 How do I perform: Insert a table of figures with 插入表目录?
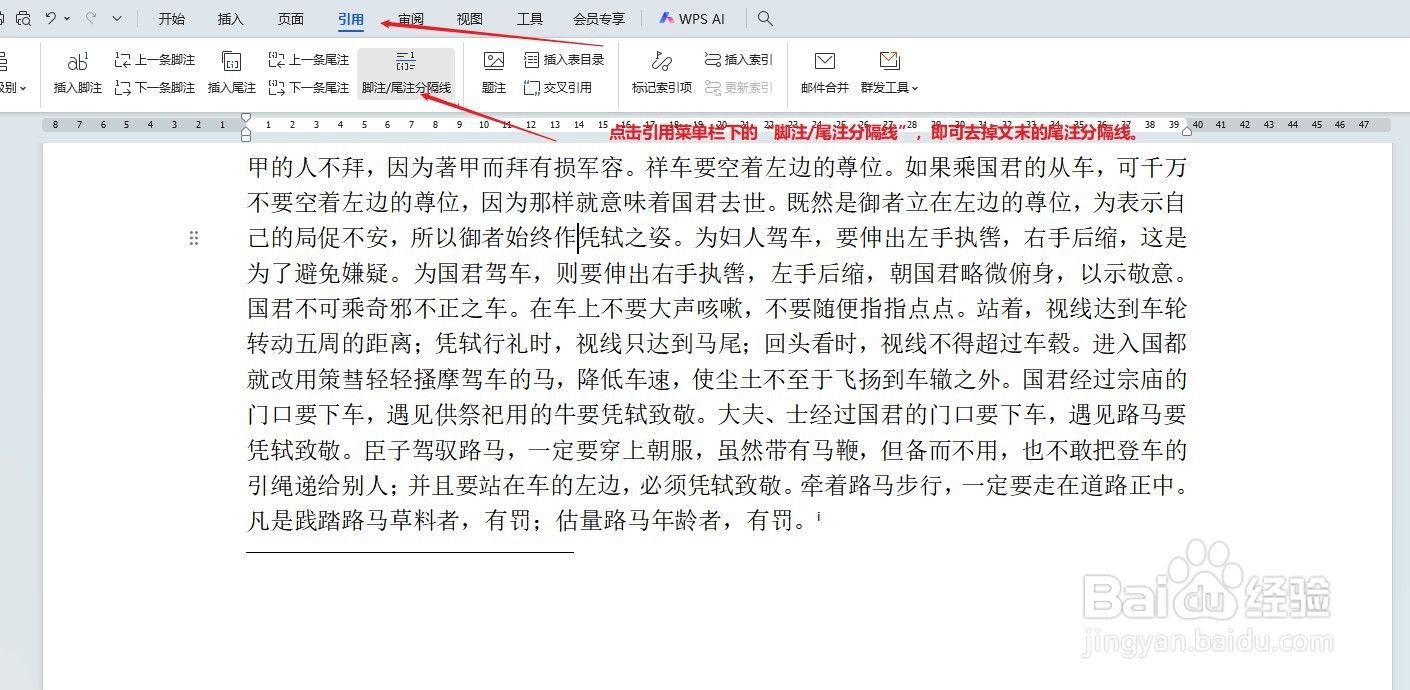pyautogui.click(x=564, y=59)
